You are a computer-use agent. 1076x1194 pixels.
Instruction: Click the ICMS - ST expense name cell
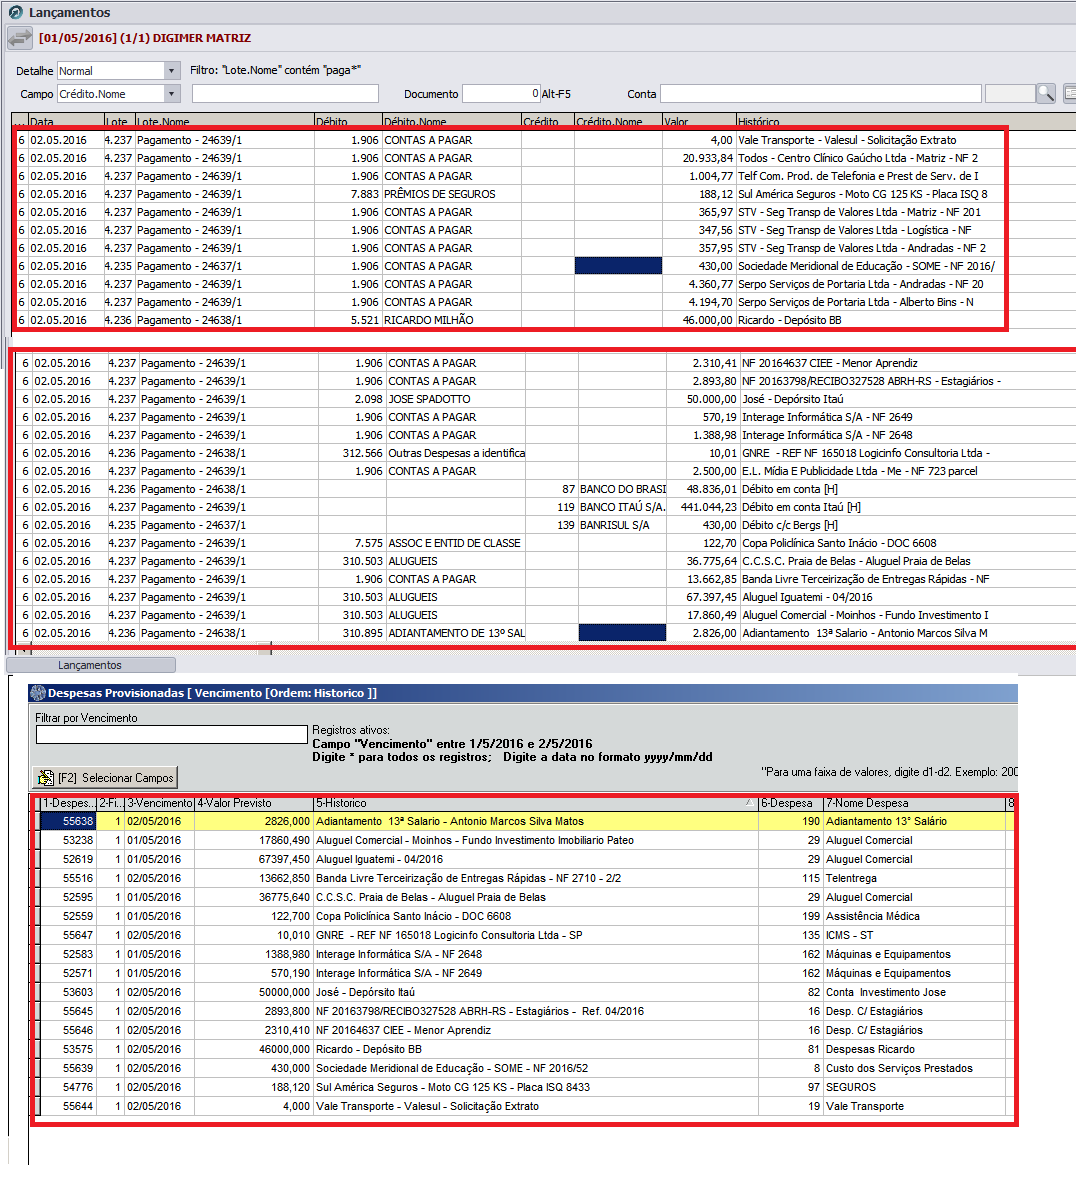(x=915, y=935)
